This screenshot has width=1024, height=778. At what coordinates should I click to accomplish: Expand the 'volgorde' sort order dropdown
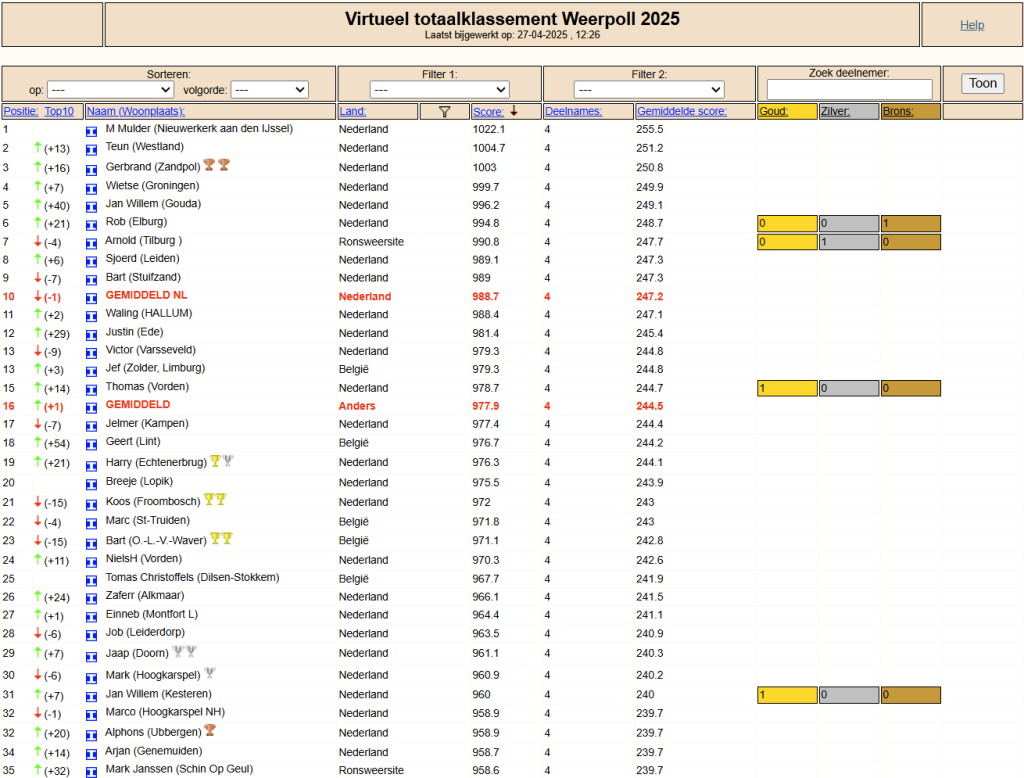click(270, 89)
